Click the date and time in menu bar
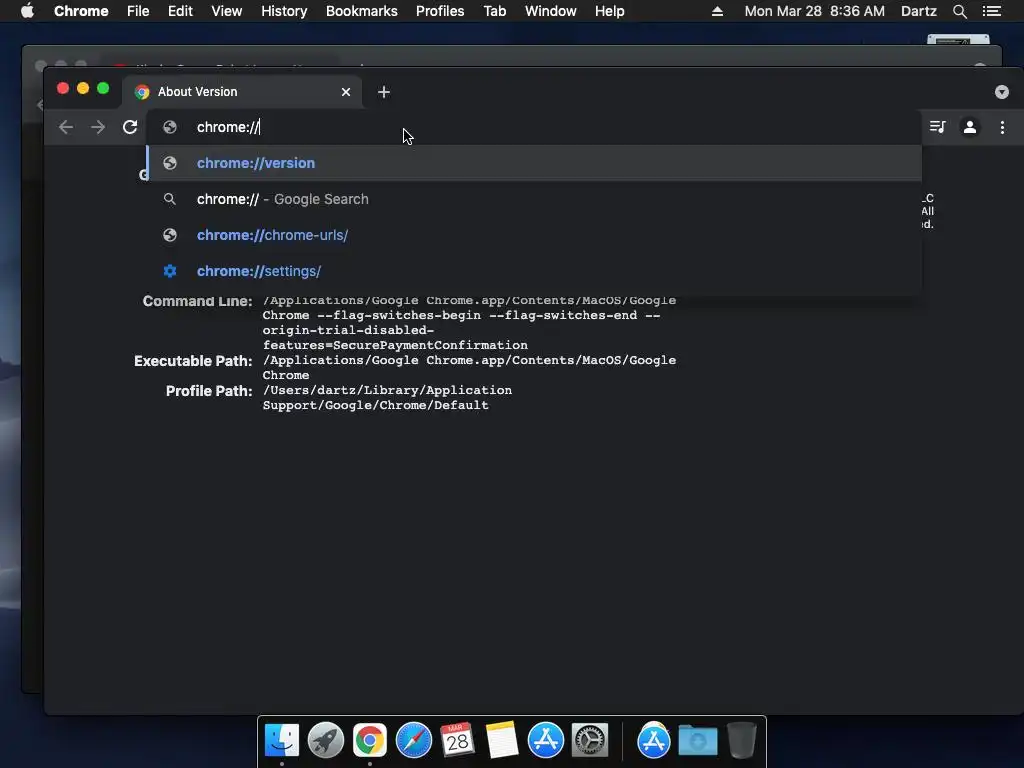1024x768 pixels. tap(814, 11)
